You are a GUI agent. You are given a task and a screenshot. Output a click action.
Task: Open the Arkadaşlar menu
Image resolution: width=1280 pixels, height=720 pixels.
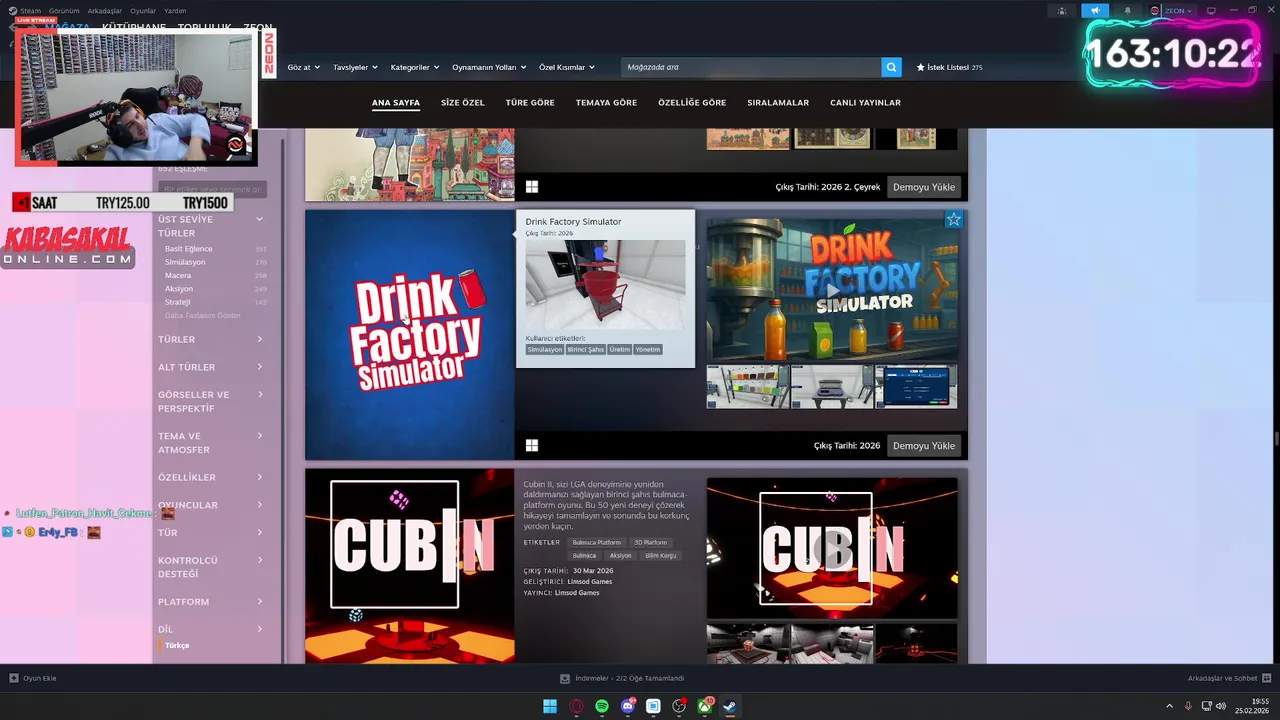click(105, 11)
